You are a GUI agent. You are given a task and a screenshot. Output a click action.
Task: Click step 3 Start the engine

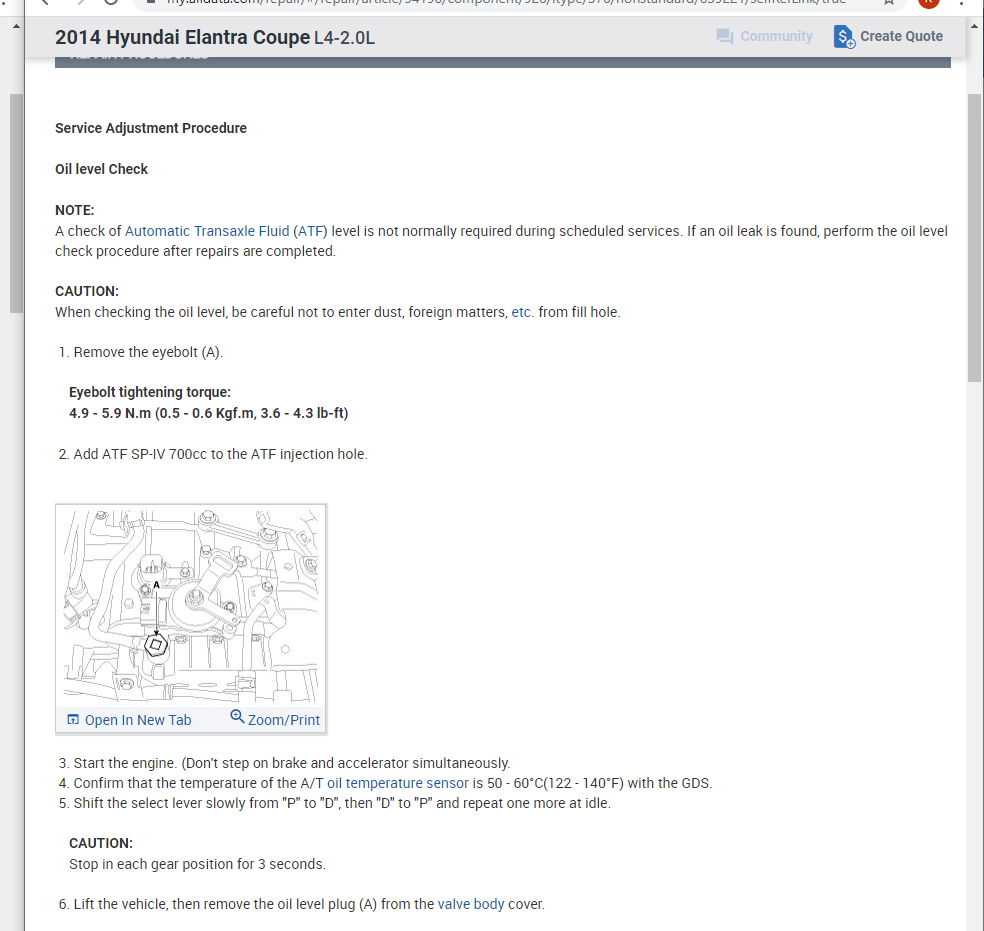pyautogui.click(x=284, y=763)
